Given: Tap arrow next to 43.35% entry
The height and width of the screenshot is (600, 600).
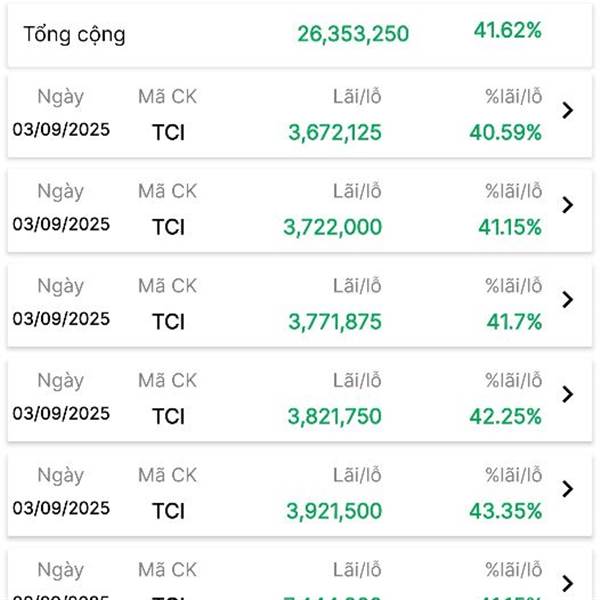Looking at the screenshot, I should coord(567,489).
